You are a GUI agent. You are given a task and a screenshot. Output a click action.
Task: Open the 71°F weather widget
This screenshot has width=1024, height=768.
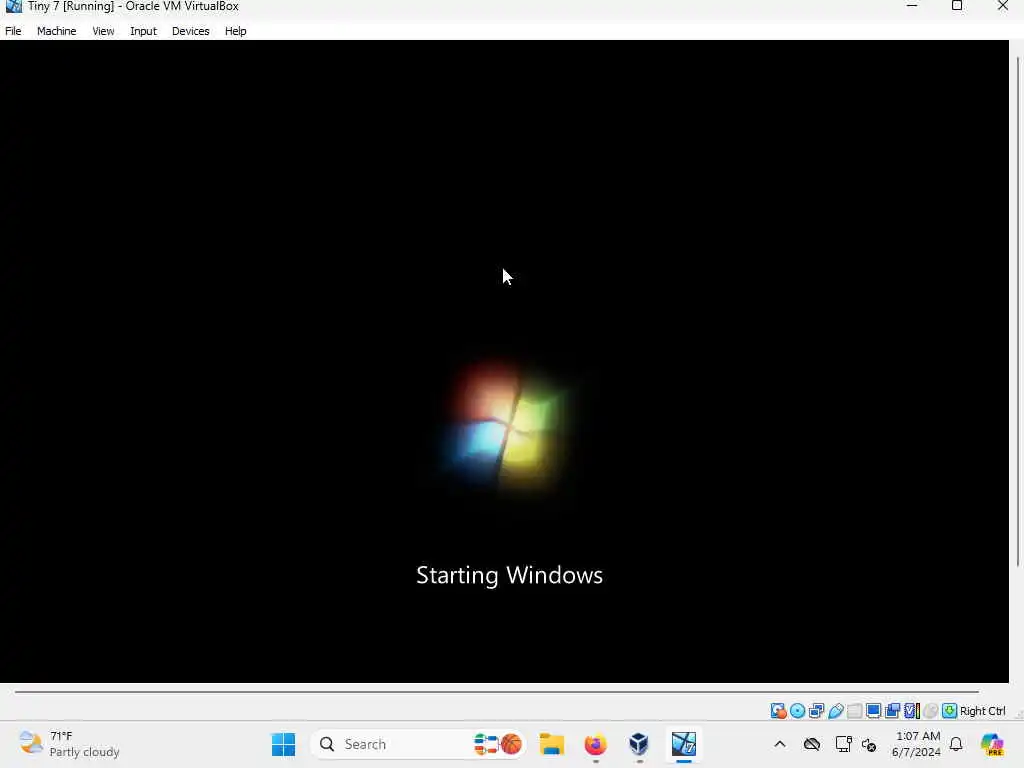pyautogui.click(x=69, y=744)
